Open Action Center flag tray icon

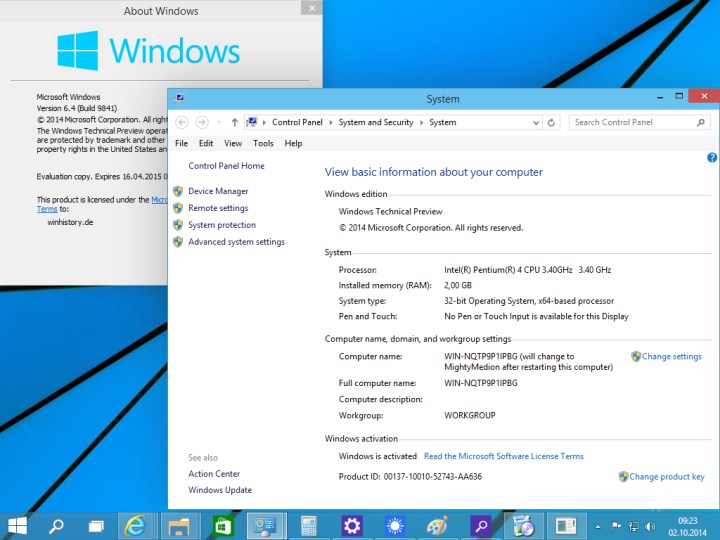[x=616, y=526]
